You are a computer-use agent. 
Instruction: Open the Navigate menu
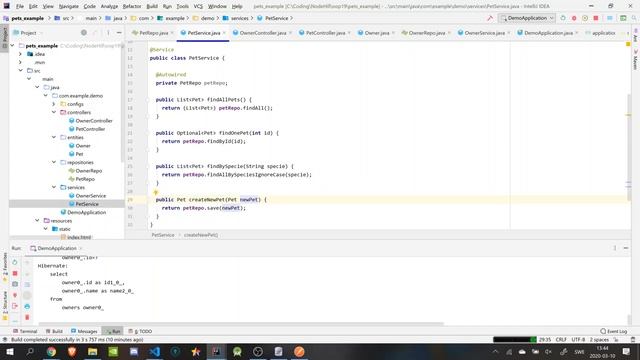[x=69, y=6]
